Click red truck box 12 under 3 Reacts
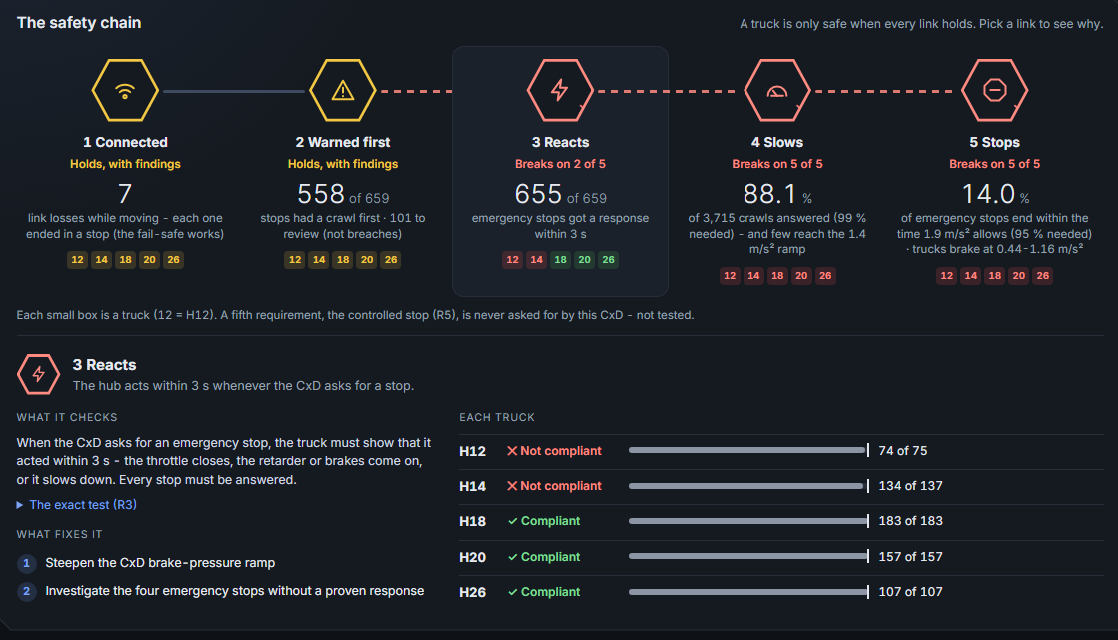Viewport: 1118px width, 640px height. 513,259
